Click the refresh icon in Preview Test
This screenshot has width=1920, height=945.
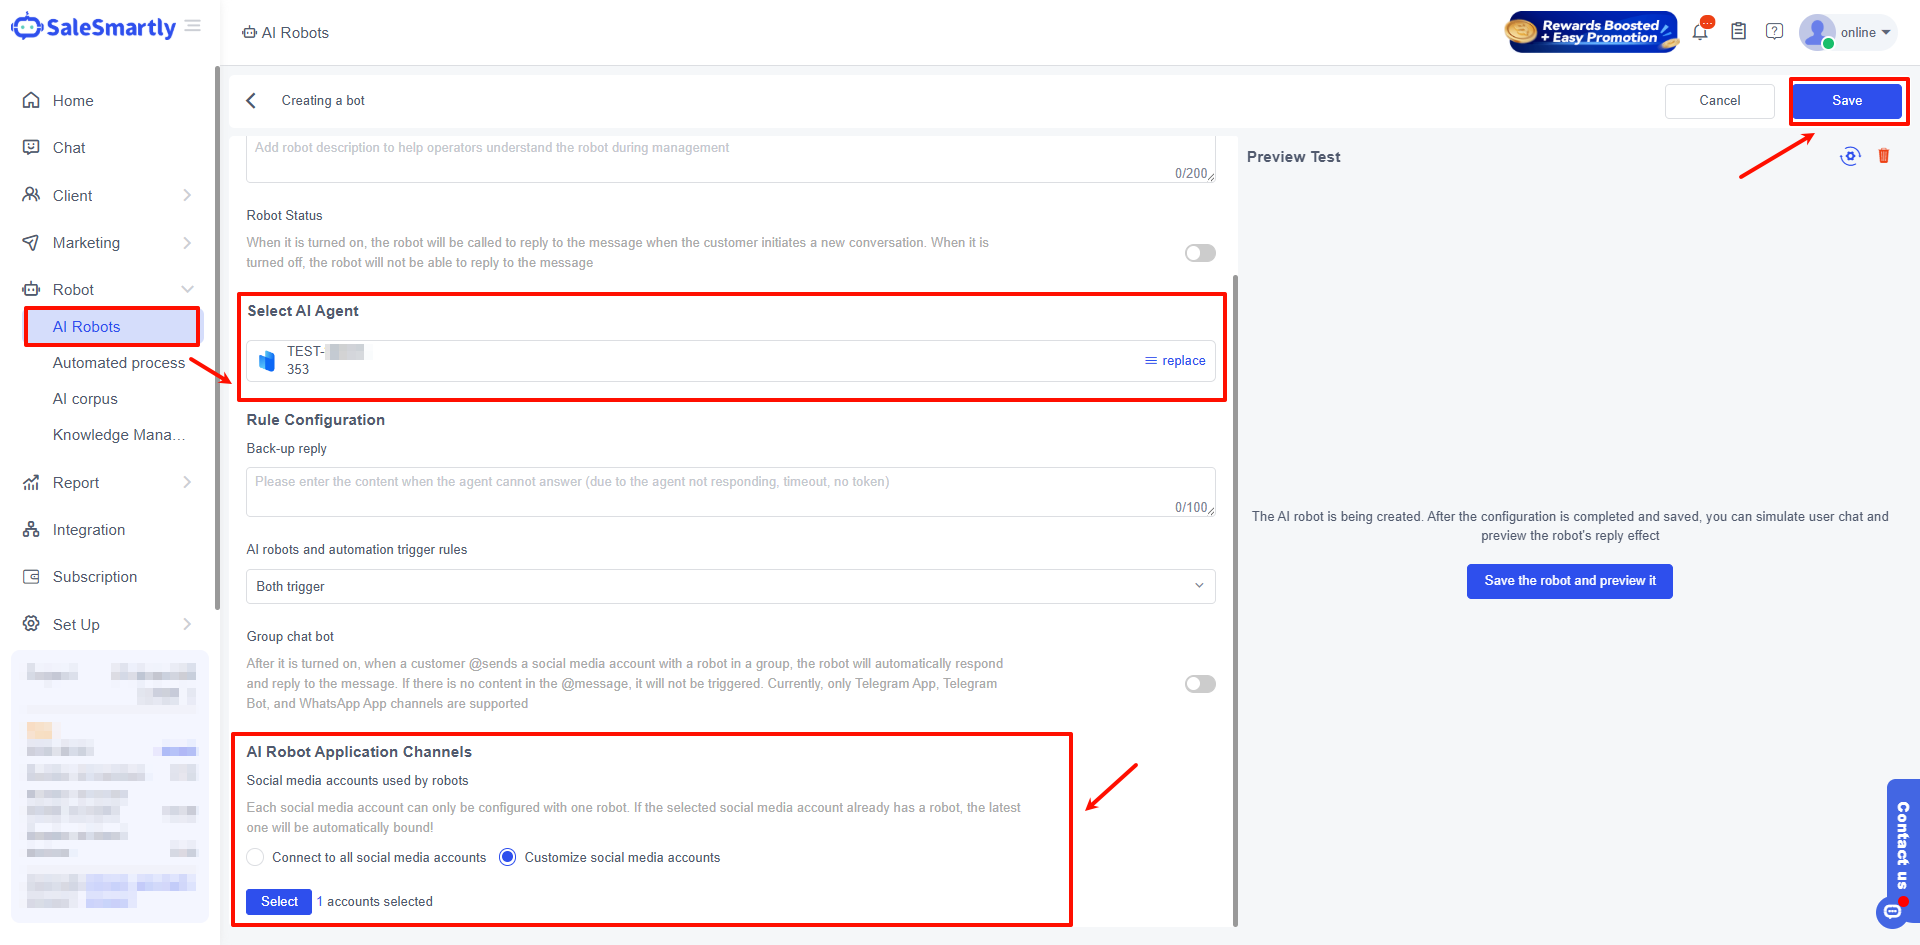point(1850,156)
